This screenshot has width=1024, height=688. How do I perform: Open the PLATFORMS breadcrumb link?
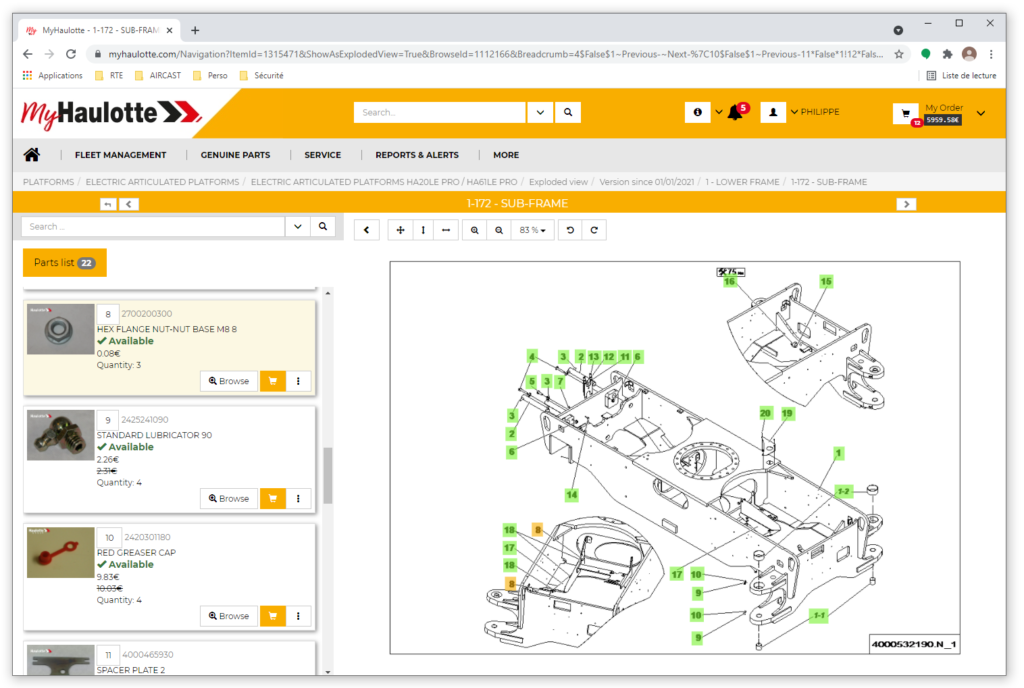tap(48, 182)
